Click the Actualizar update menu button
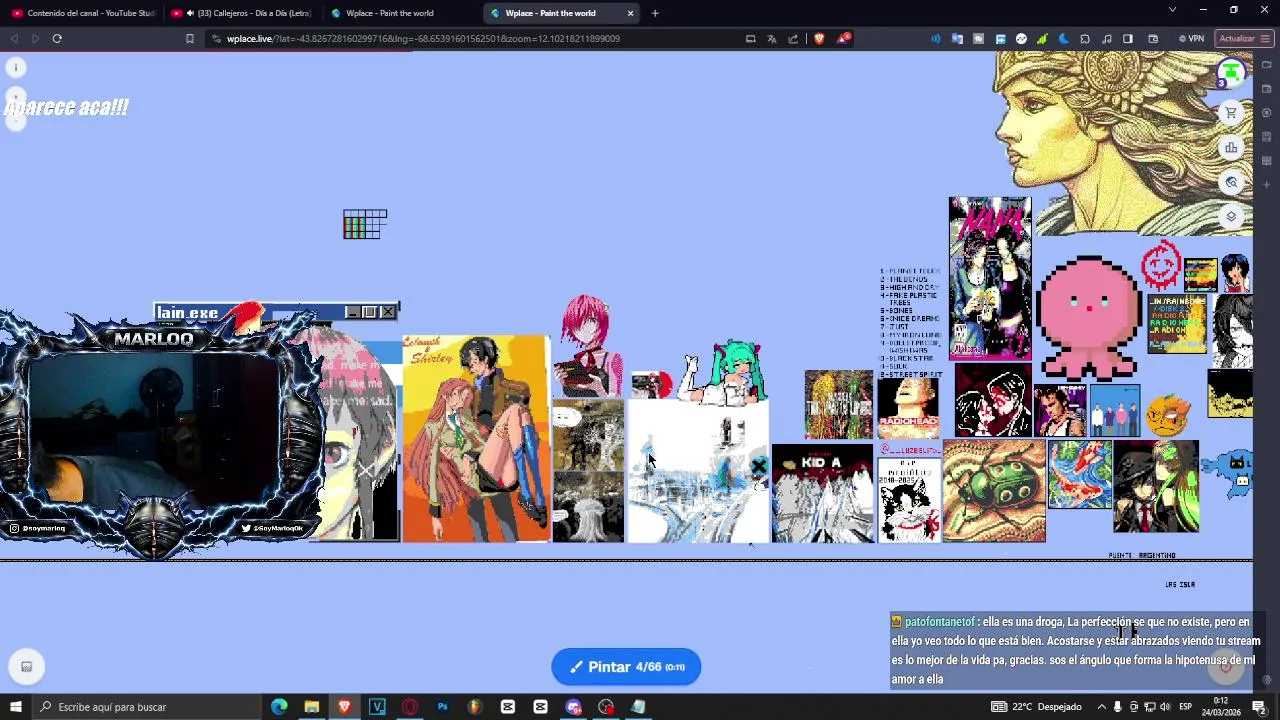 click(x=1244, y=39)
